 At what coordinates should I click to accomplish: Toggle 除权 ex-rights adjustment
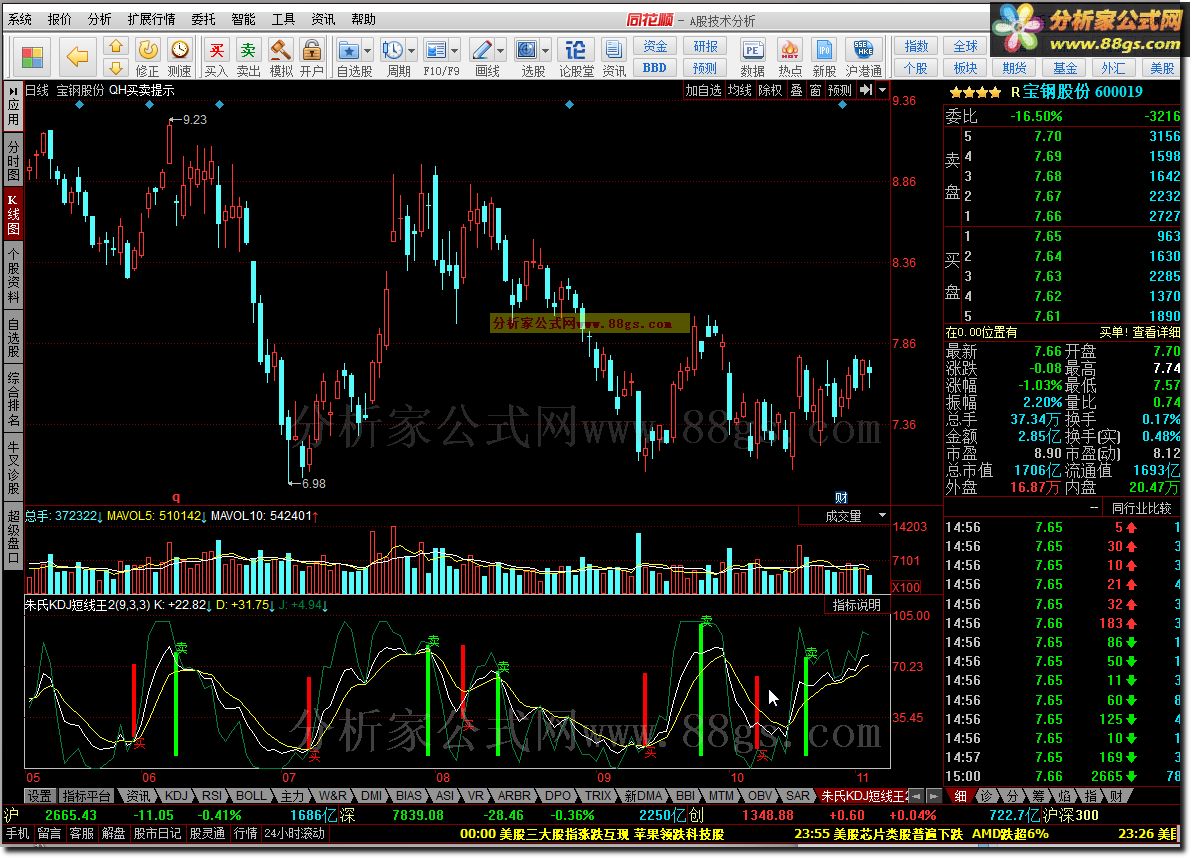pyautogui.click(x=770, y=90)
